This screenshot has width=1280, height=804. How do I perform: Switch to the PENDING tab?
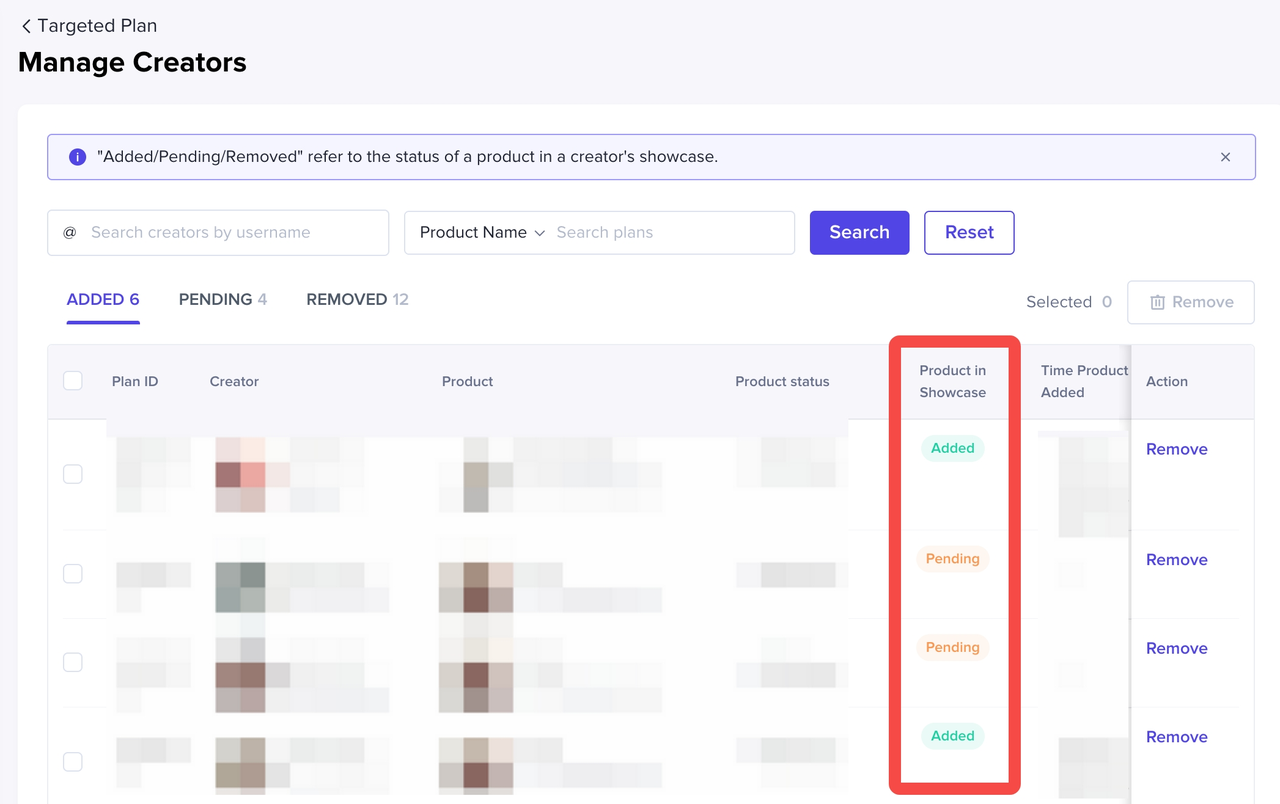coord(222,299)
